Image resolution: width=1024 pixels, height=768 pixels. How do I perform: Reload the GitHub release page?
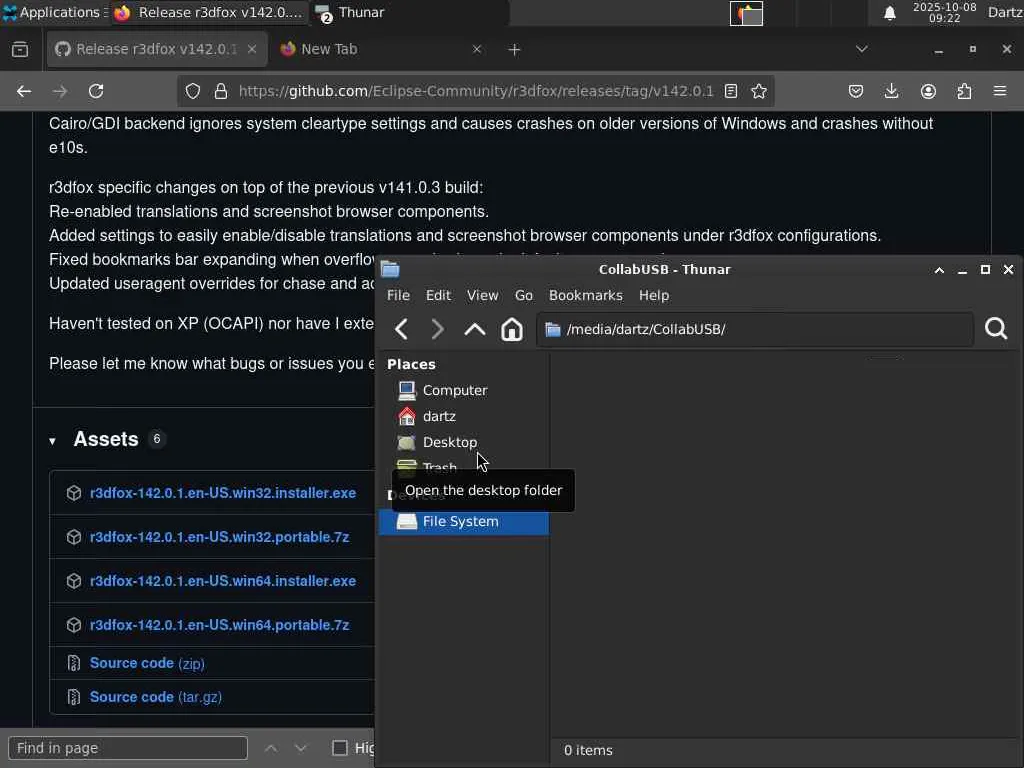click(x=96, y=91)
